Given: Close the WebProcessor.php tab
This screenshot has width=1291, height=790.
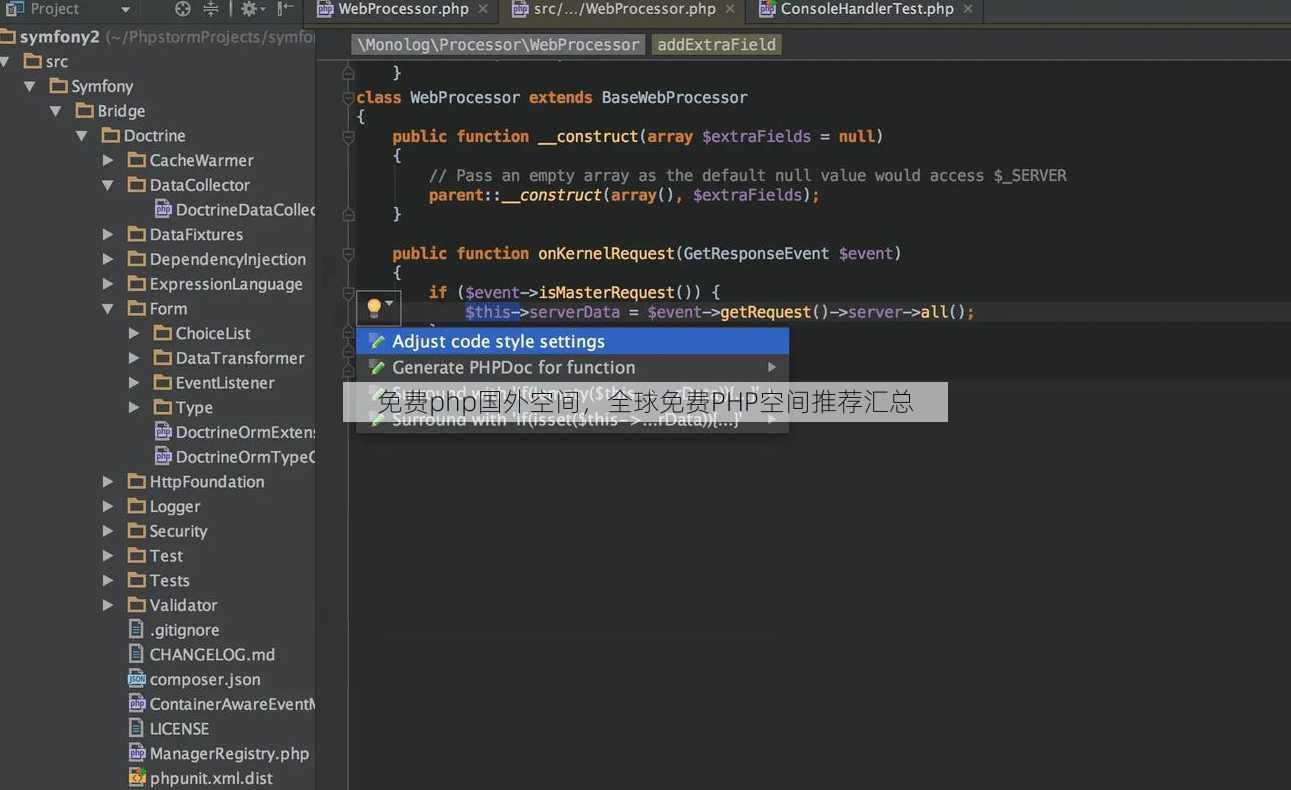Looking at the screenshot, I should click(483, 9).
